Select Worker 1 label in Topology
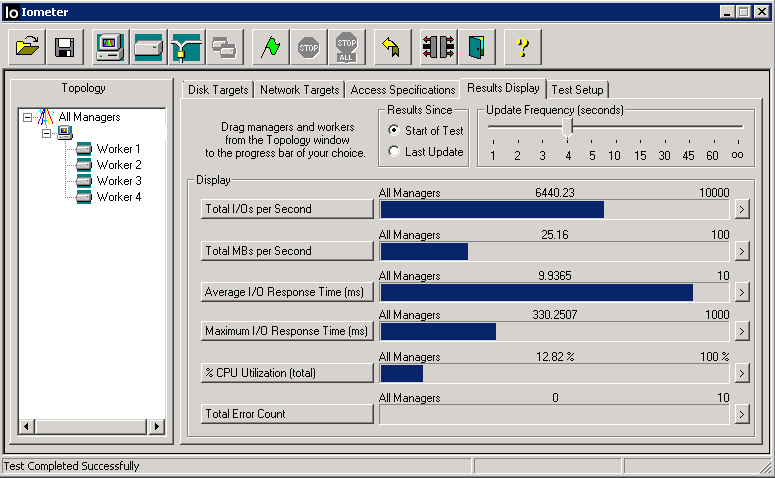 (119, 149)
